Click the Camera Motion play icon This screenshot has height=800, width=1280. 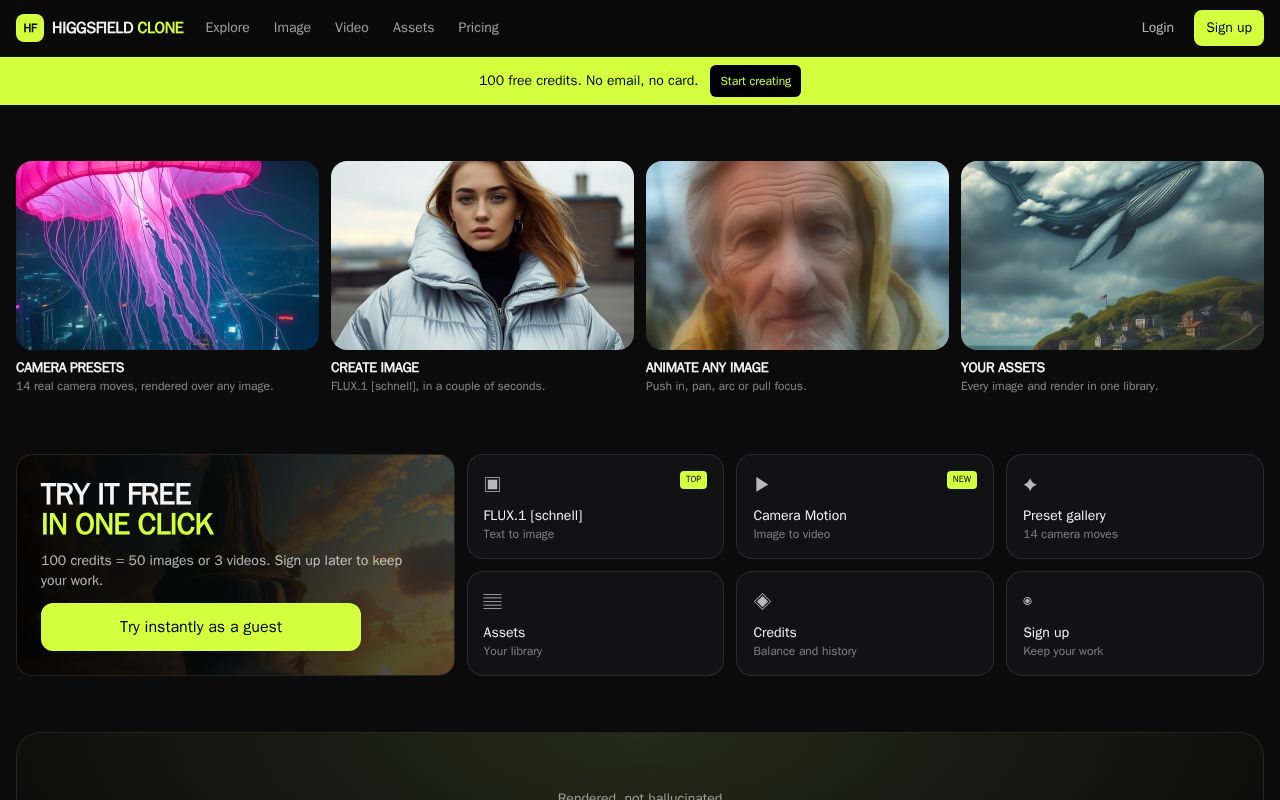[x=762, y=484]
